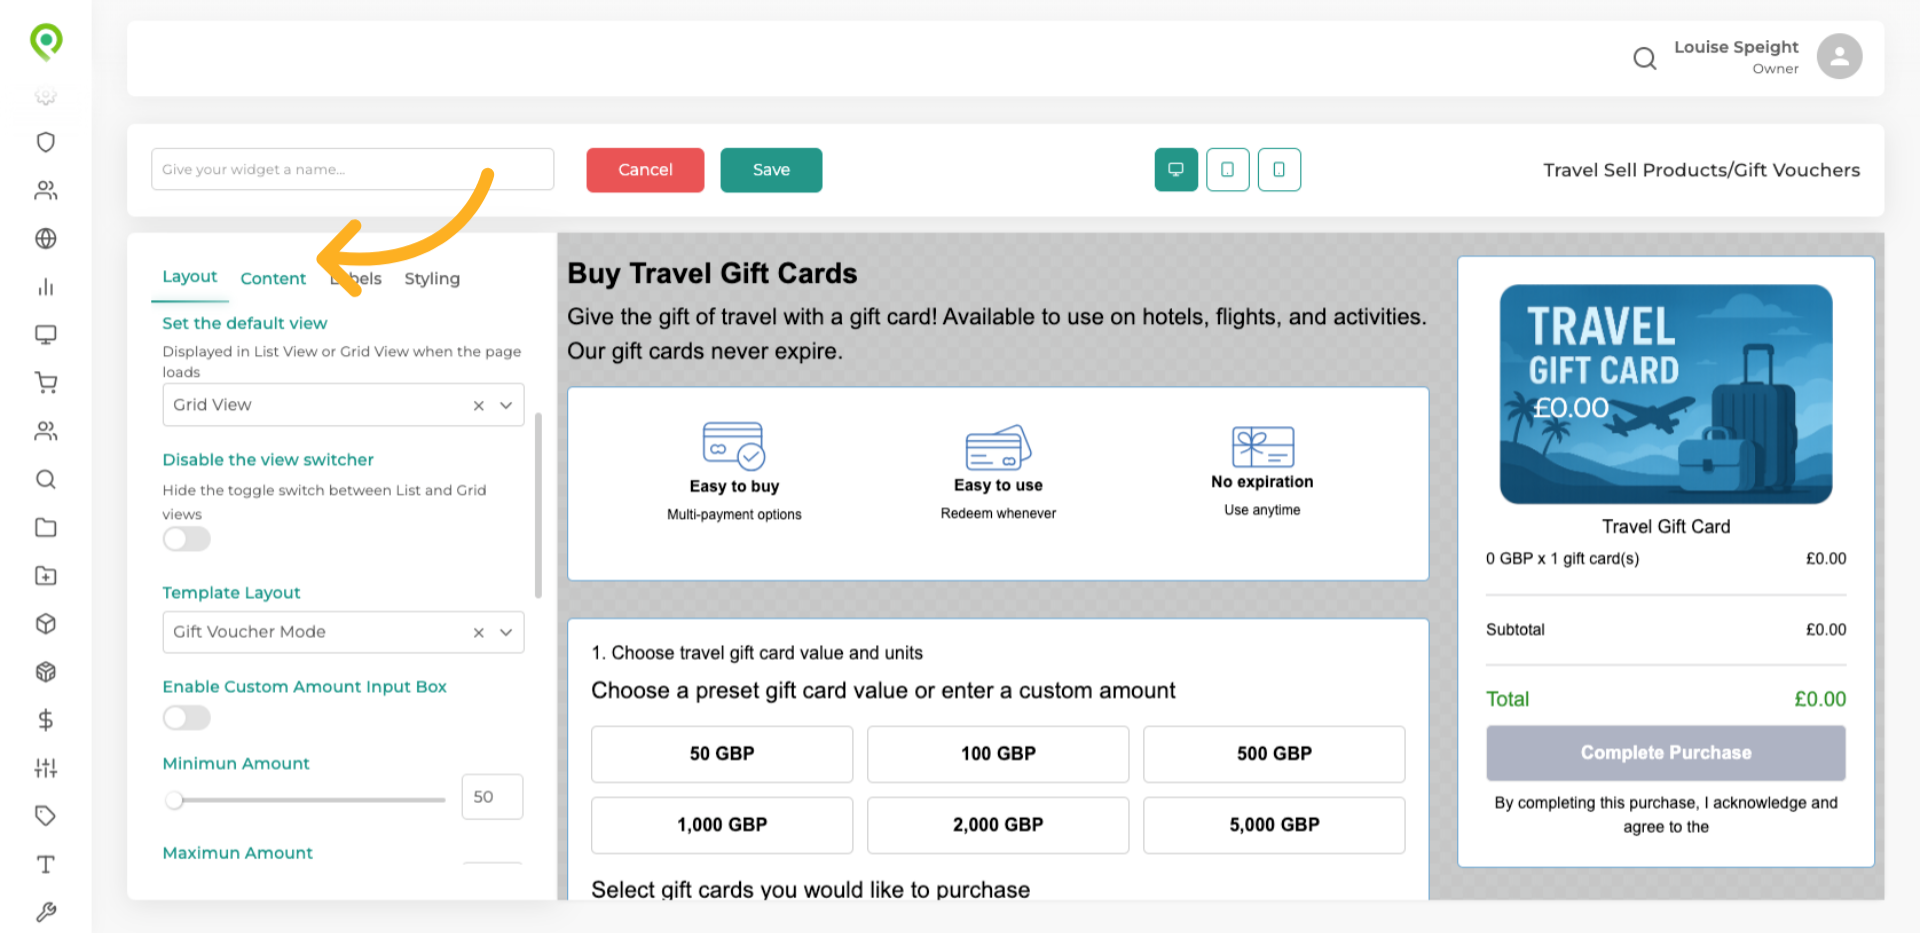The image size is (1920, 933).
Task: Open the wrench tools icon
Action: pos(45,911)
